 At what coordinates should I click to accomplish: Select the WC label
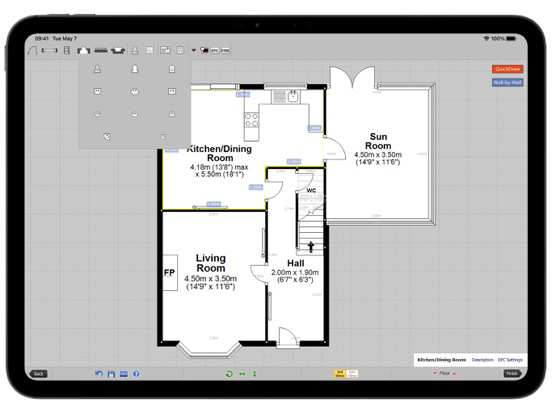tap(311, 190)
